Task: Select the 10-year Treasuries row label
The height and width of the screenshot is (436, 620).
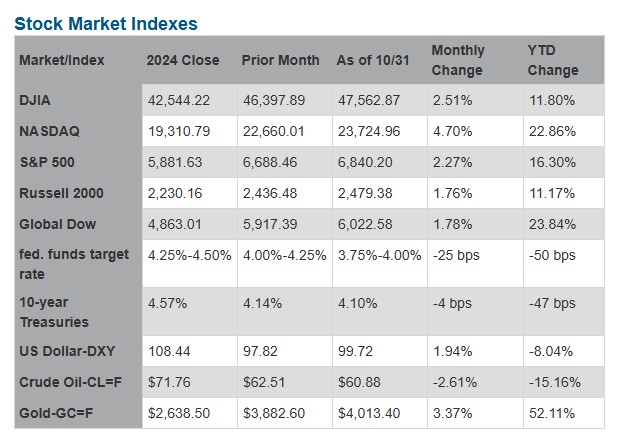Action: (x=53, y=312)
